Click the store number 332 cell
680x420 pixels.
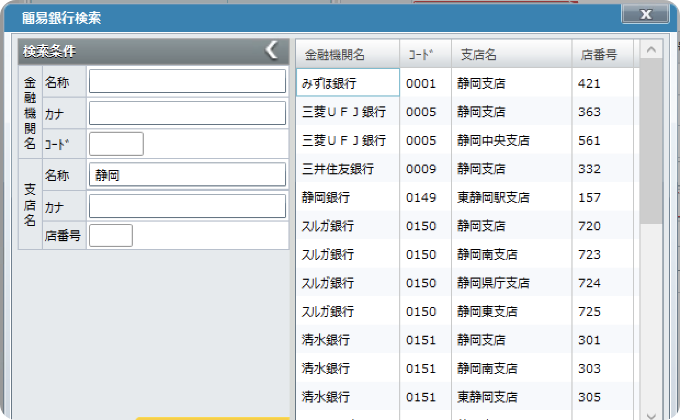point(603,168)
